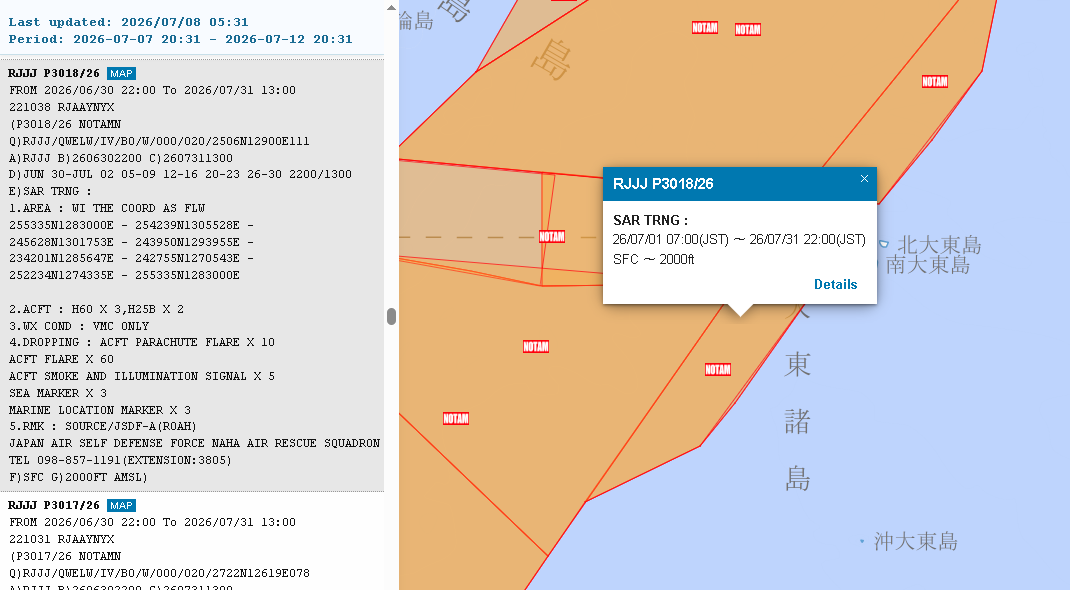Click the Last updated: 2026/07/08 05:31 text
The image size is (1070, 590).
pos(128,23)
